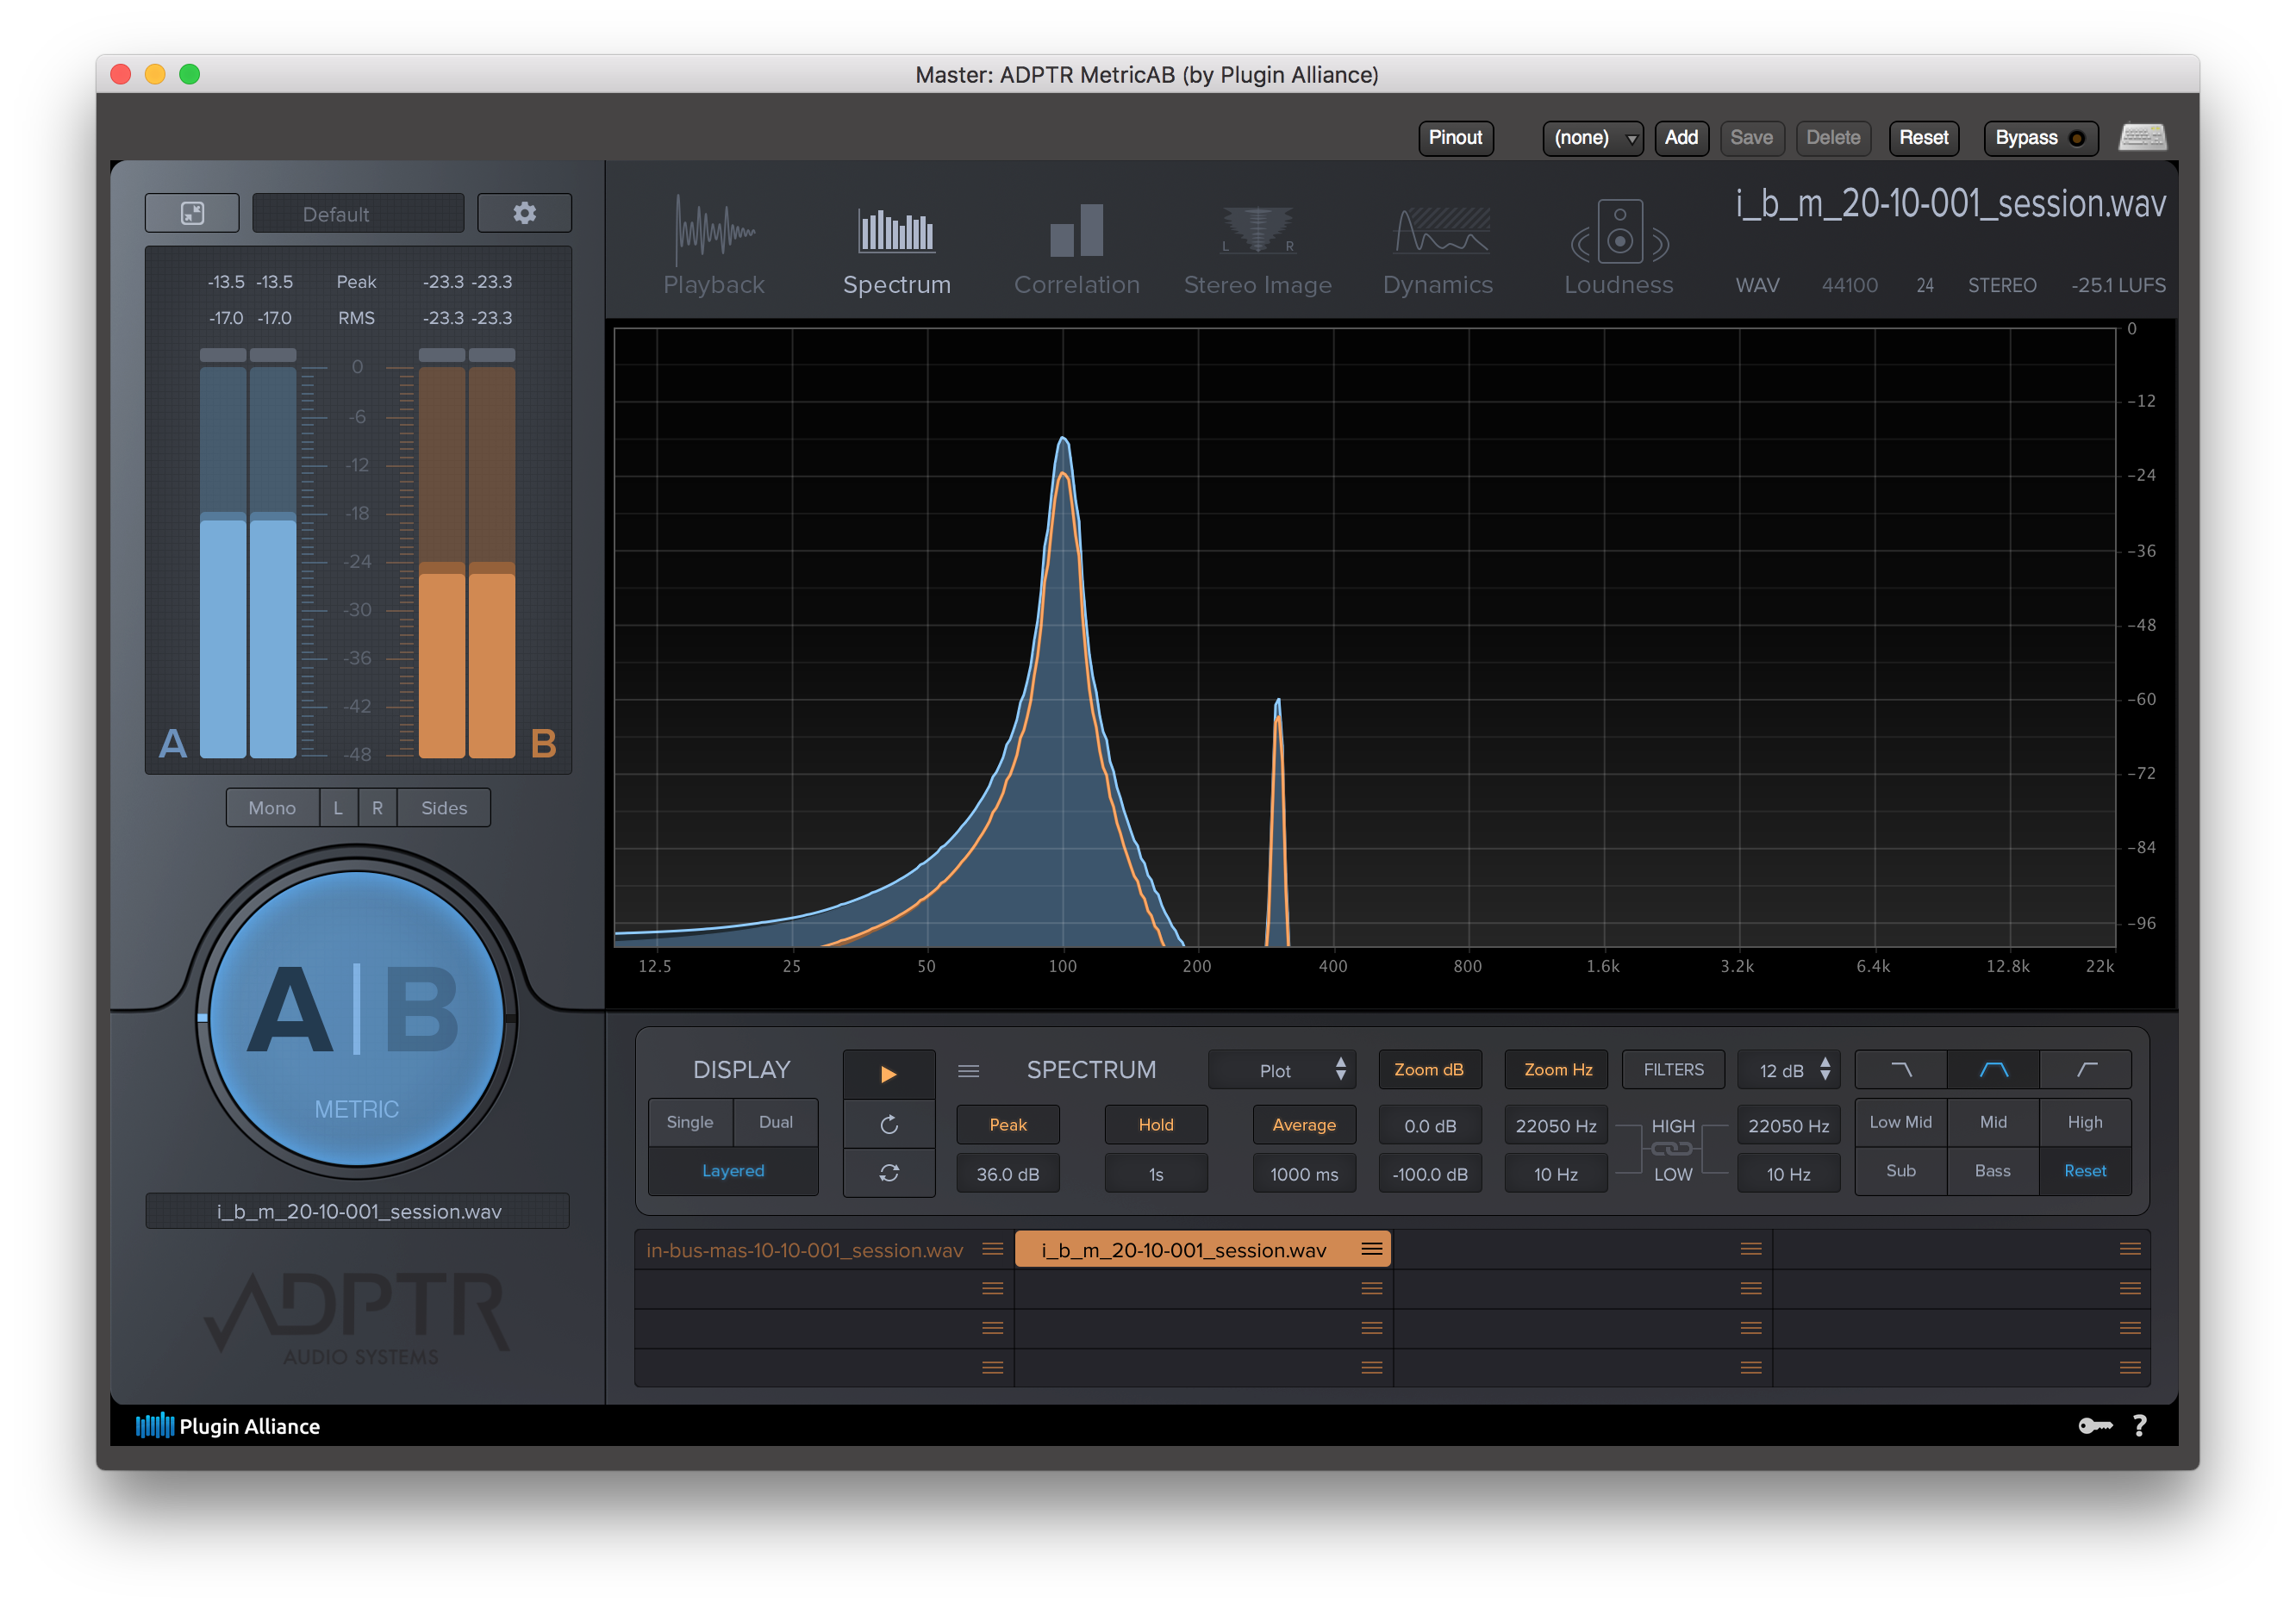
Task: Select the low-pass filter shape icon
Action: 1901,1069
